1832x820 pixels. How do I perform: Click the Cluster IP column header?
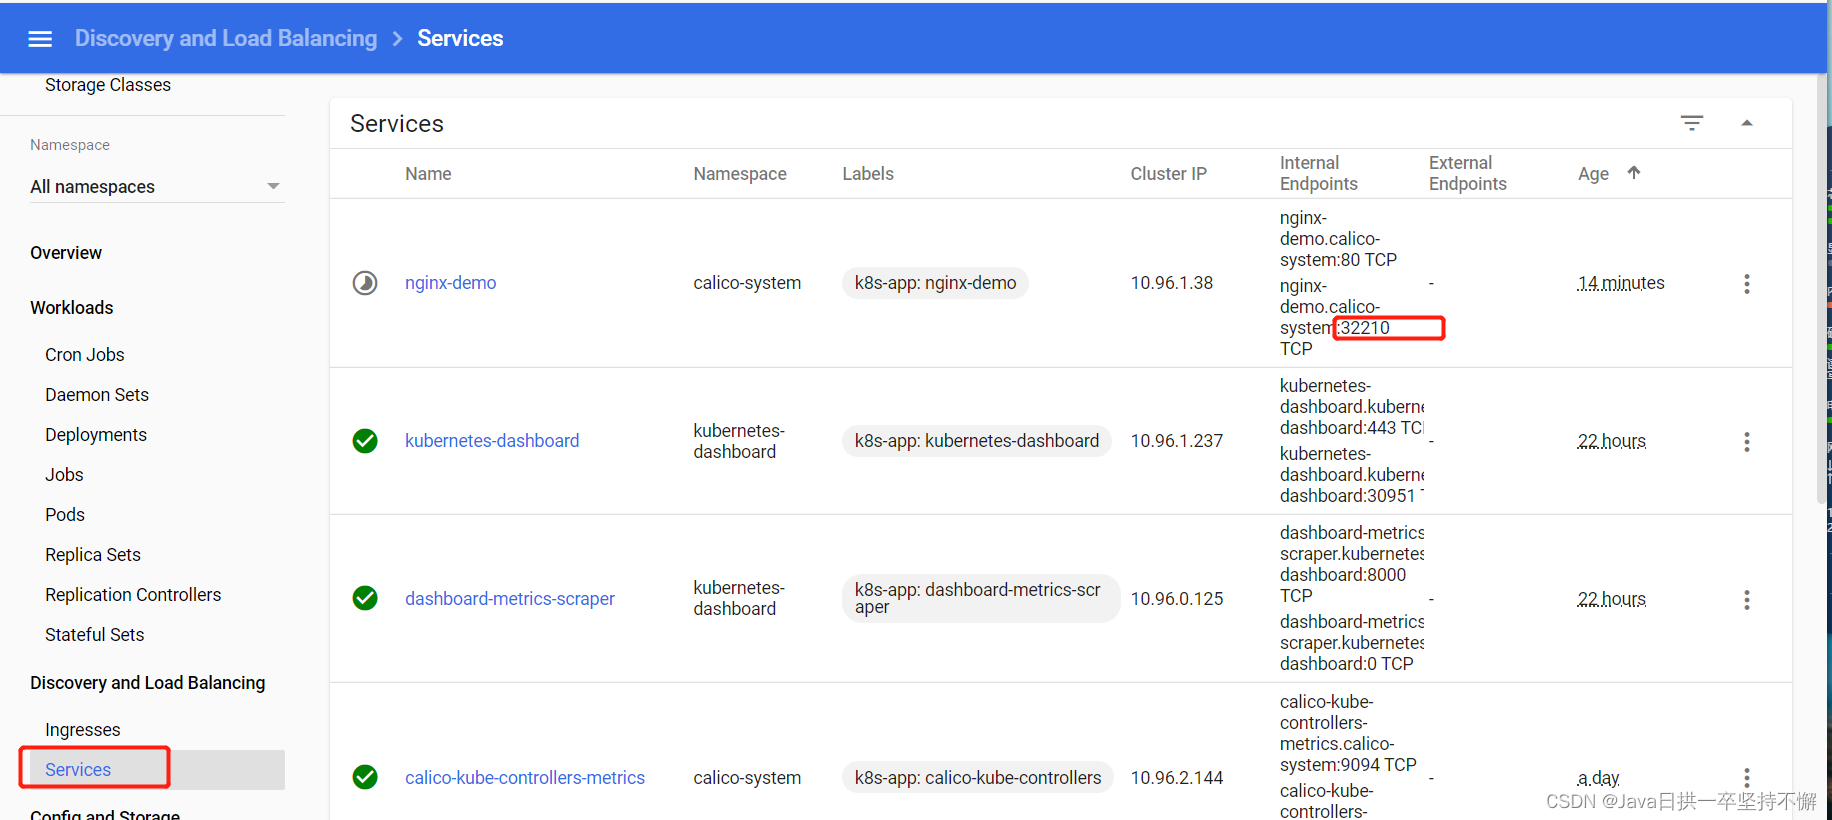pos(1168,174)
